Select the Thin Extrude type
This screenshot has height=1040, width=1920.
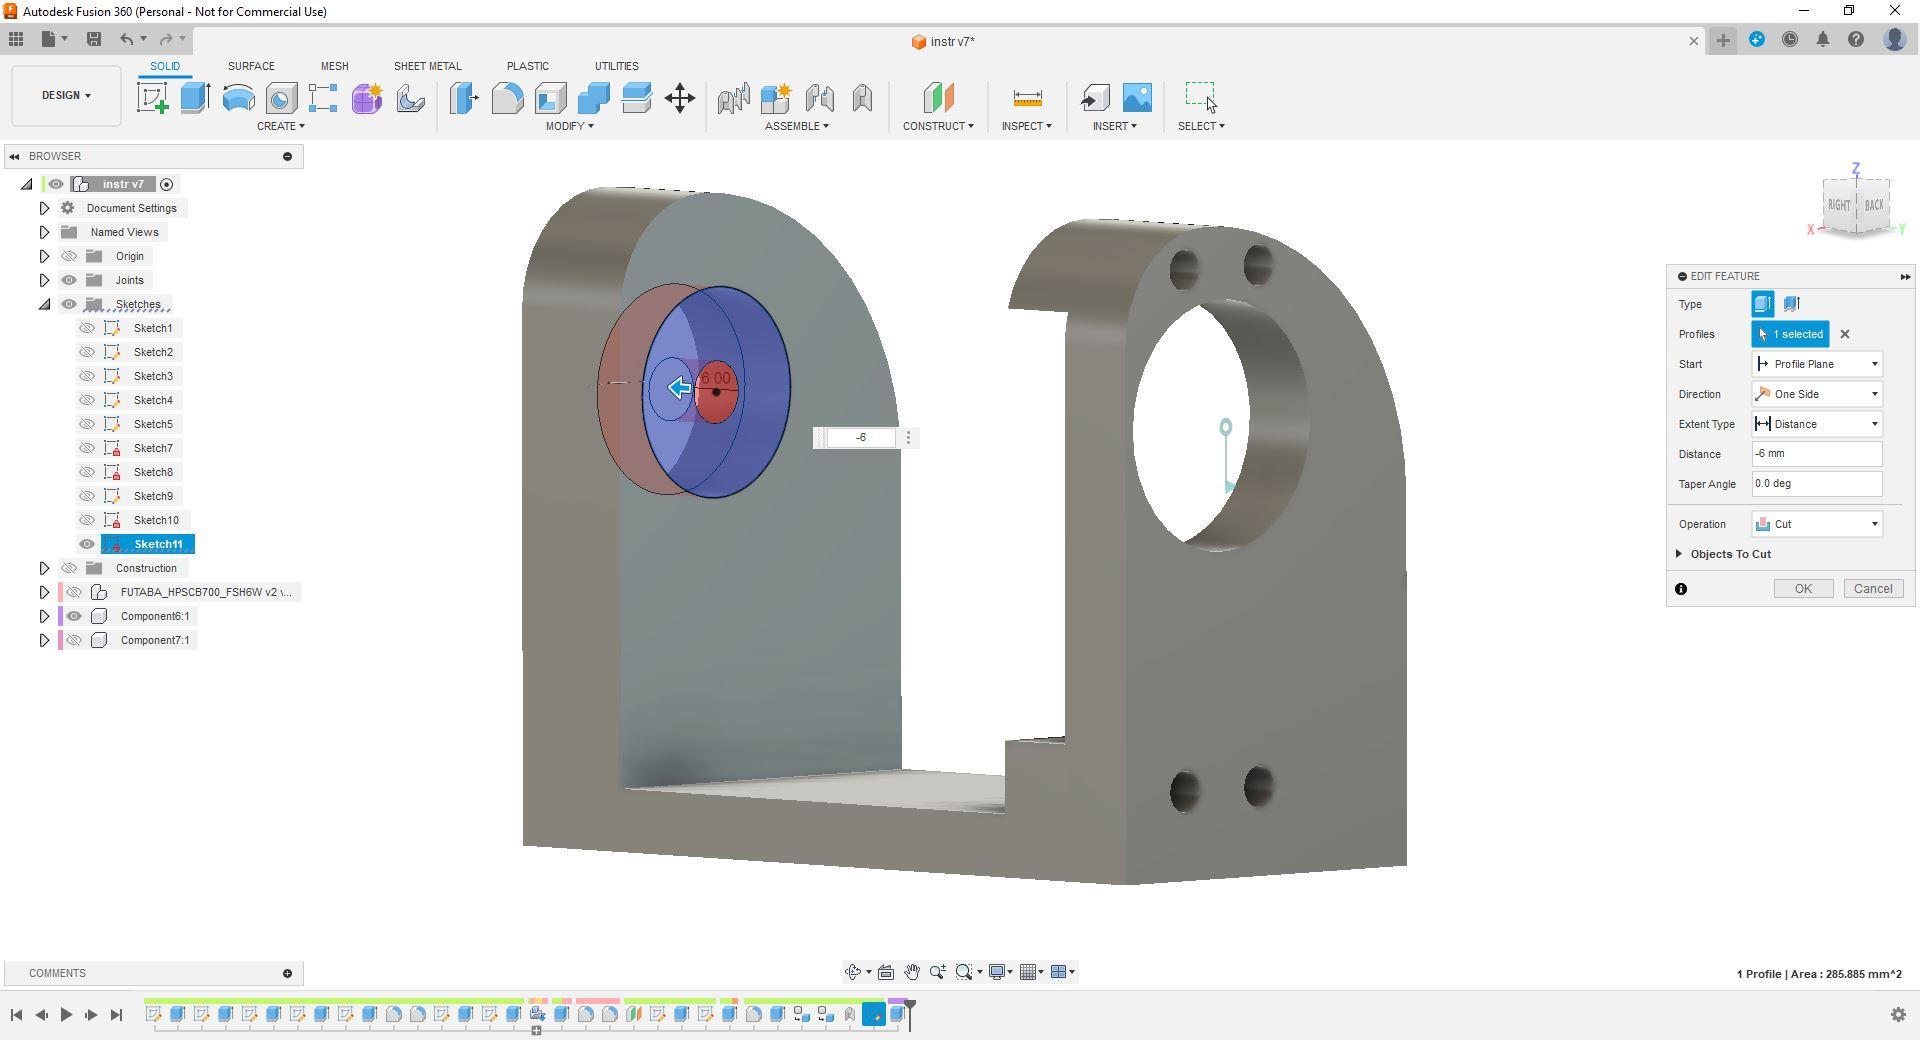click(x=1791, y=304)
